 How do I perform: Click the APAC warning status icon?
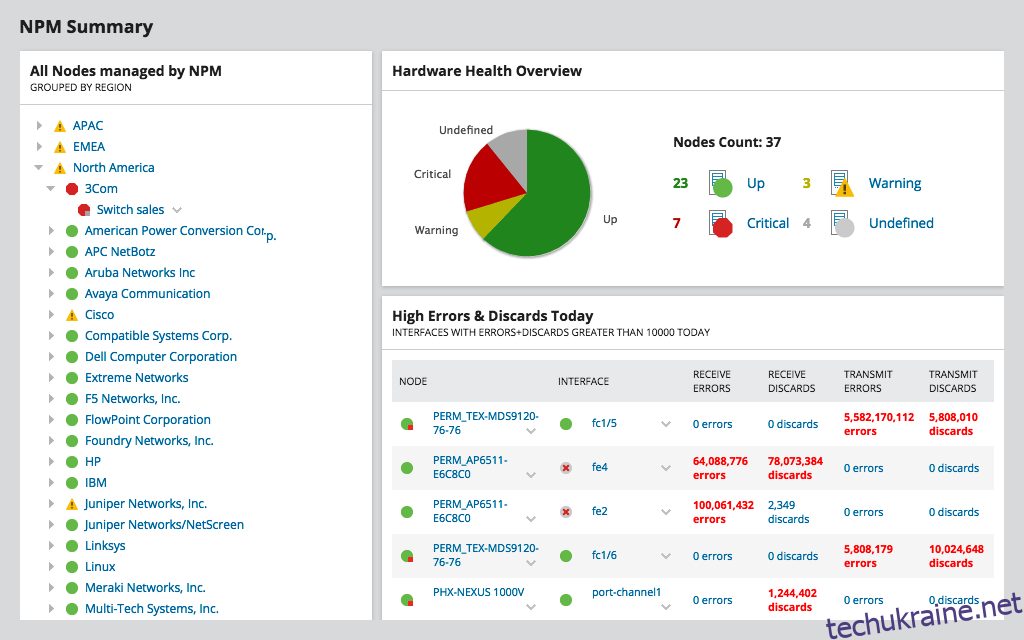click(60, 126)
